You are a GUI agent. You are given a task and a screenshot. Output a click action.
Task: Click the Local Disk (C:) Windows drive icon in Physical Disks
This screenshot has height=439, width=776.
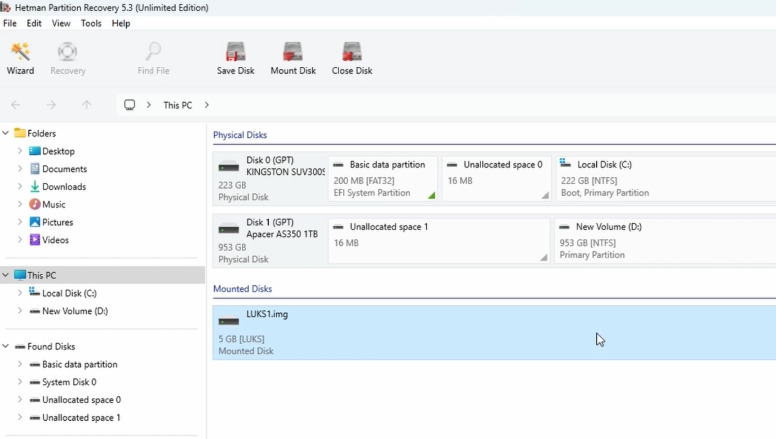click(x=565, y=163)
